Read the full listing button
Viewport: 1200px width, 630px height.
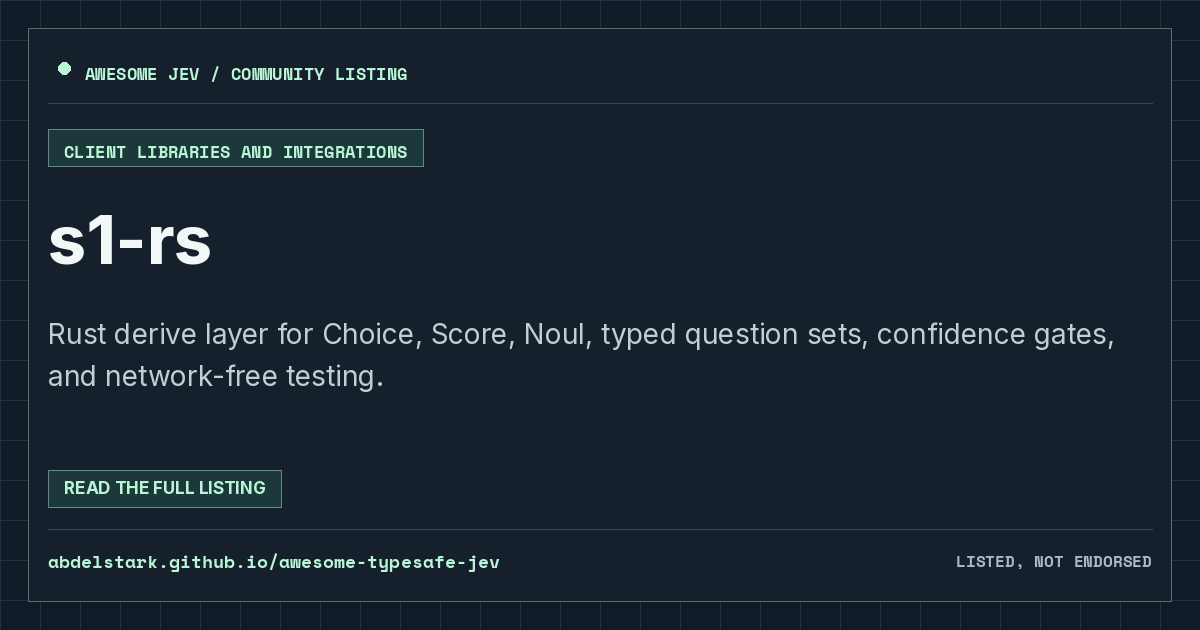[x=165, y=489]
